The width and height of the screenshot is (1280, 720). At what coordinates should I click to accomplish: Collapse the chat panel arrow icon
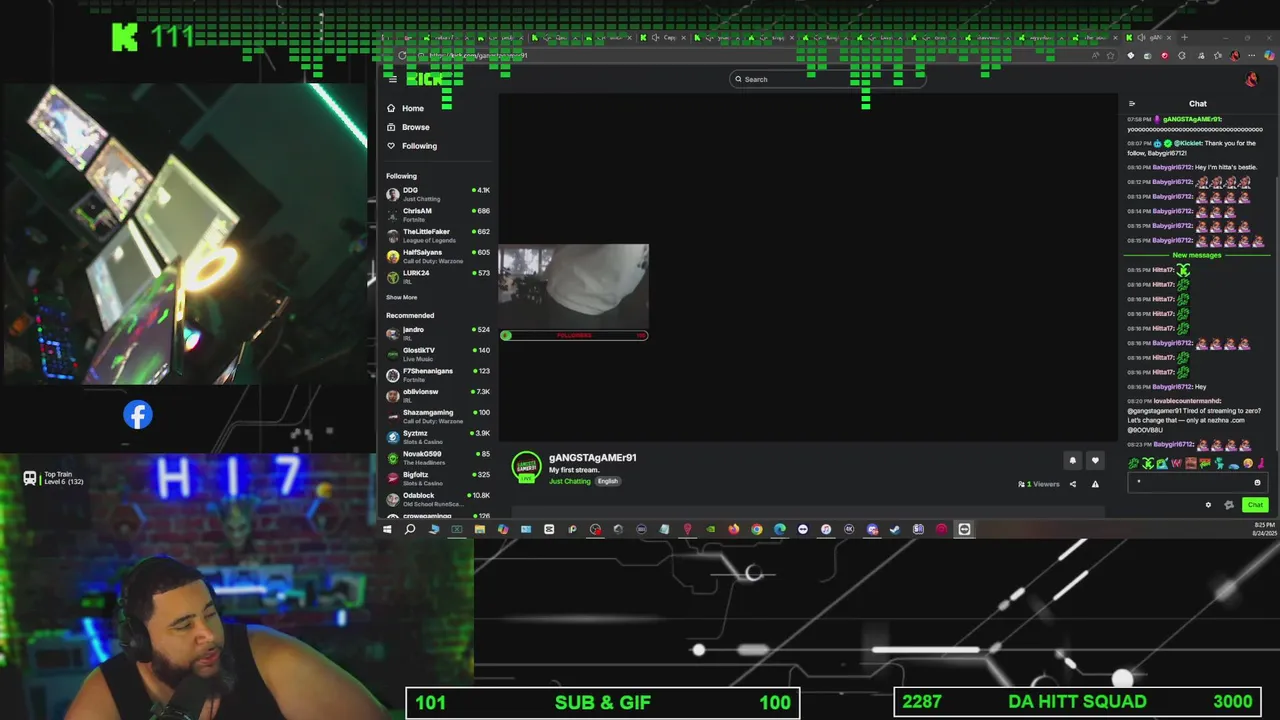coord(1132,104)
